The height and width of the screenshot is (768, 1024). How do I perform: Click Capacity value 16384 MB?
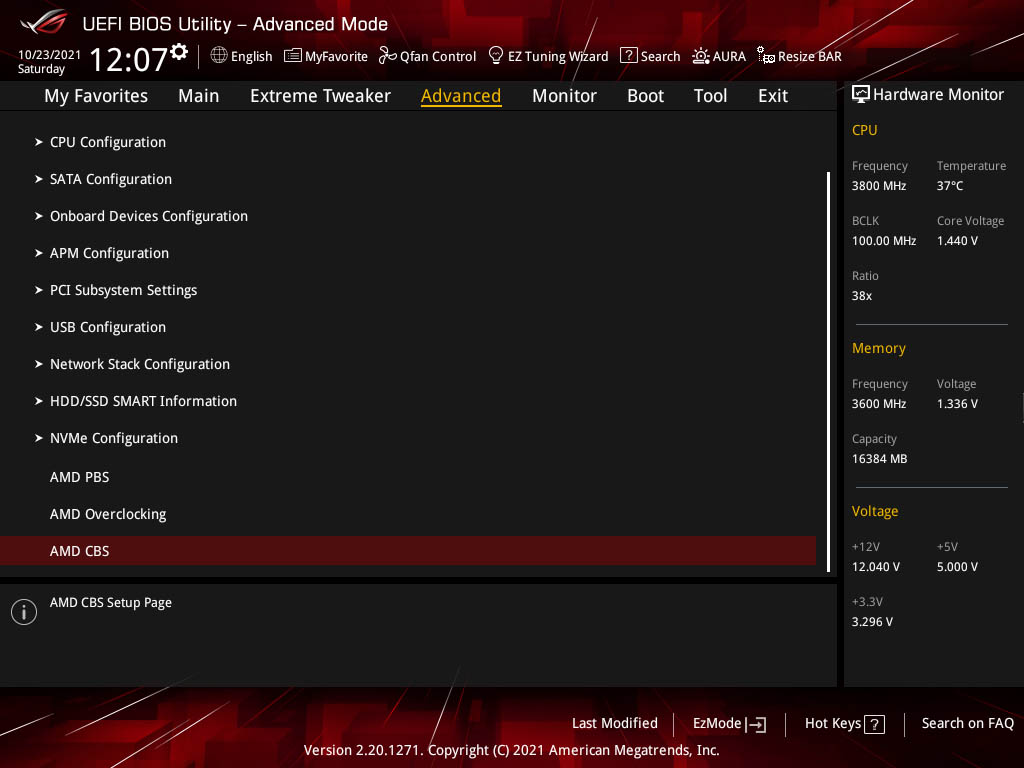tap(879, 458)
